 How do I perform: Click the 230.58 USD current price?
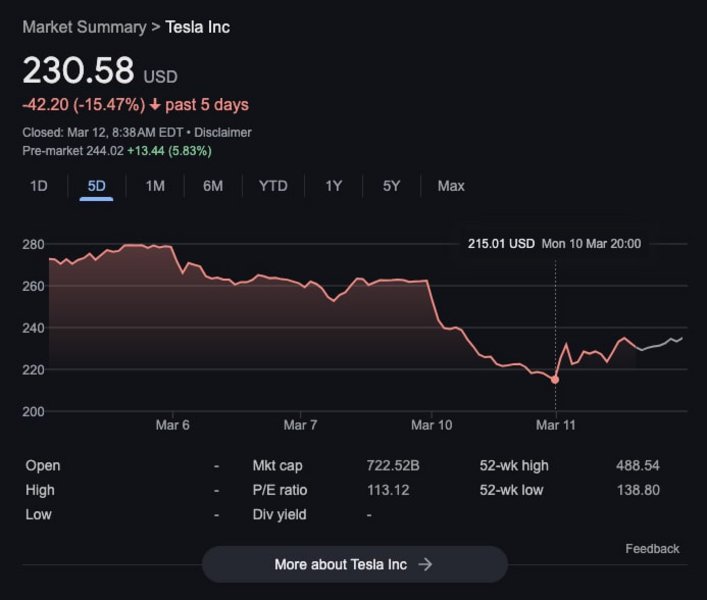click(x=78, y=71)
